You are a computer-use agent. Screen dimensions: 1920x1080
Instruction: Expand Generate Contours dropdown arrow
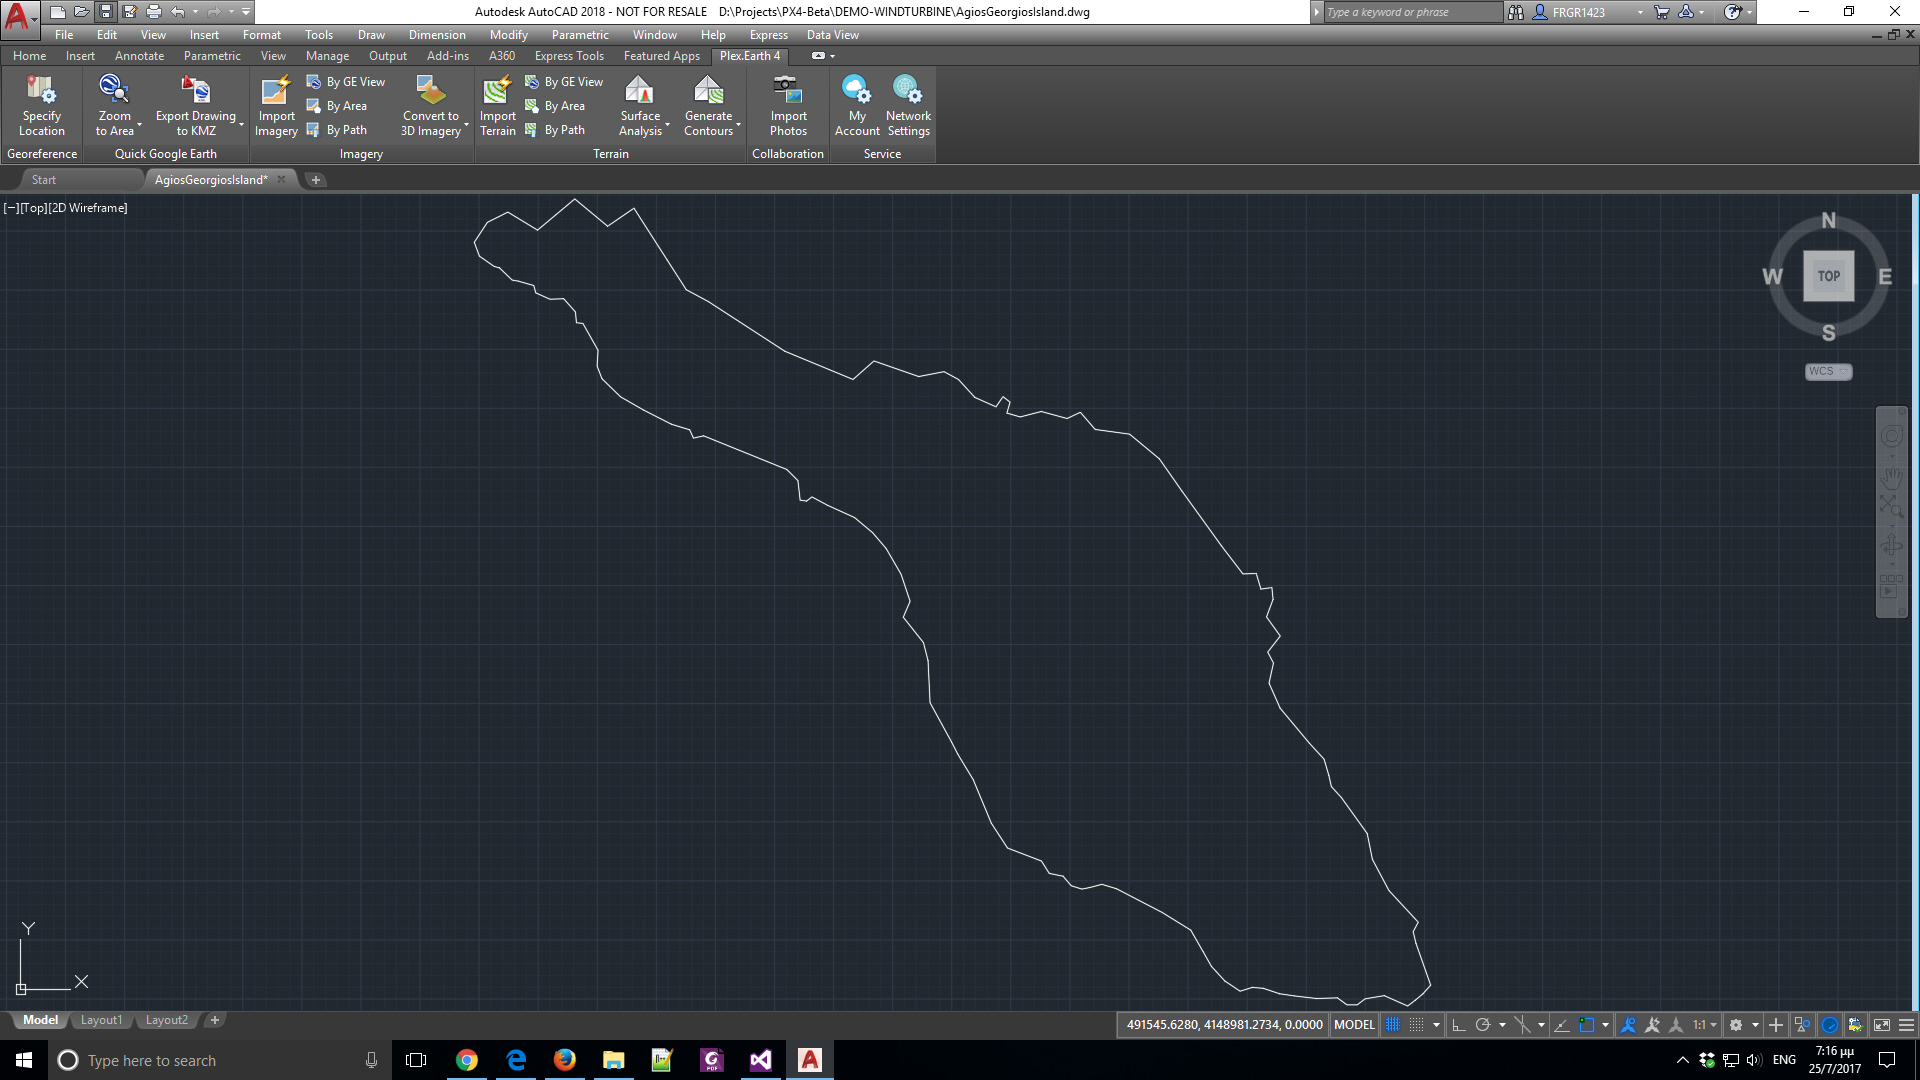(738, 126)
